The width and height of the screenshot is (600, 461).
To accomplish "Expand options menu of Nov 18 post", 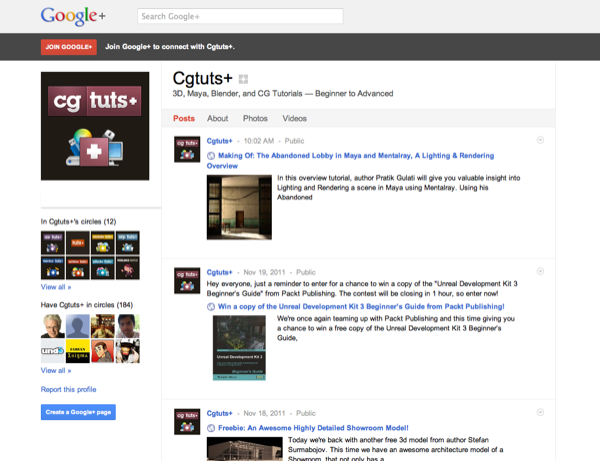I will click(x=540, y=412).
